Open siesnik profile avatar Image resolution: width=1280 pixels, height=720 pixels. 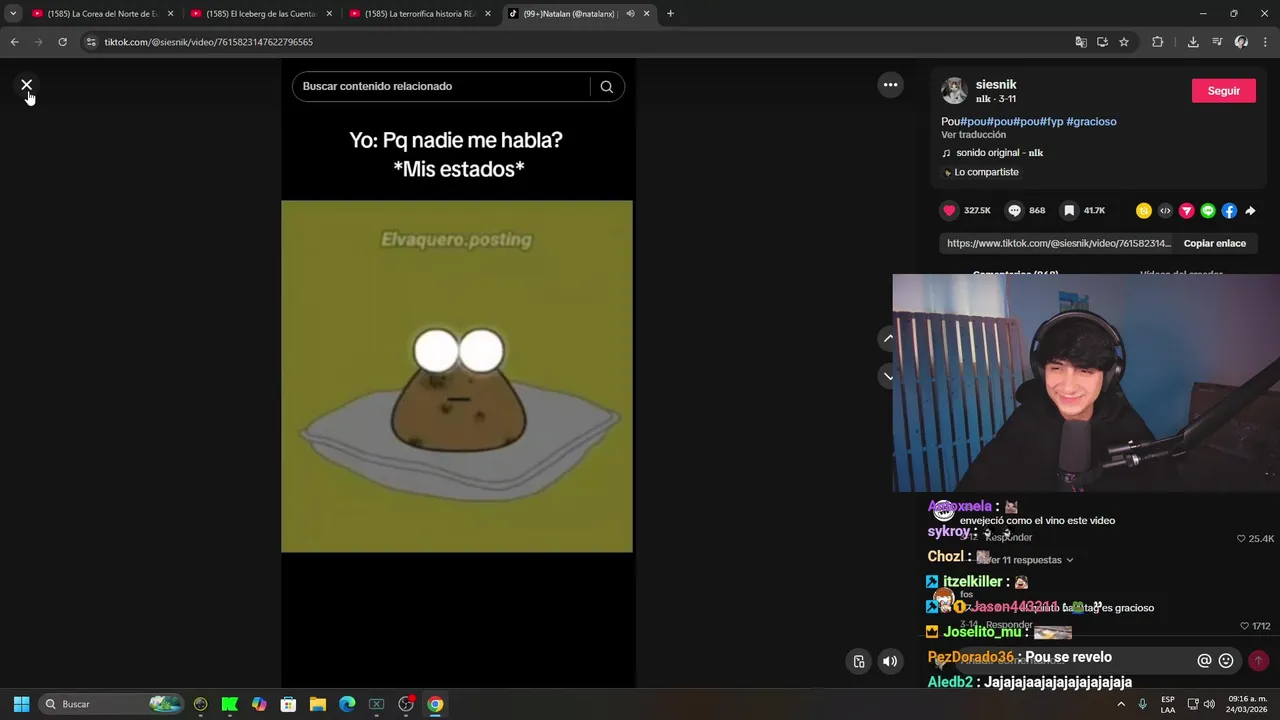(x=954, y=91)
